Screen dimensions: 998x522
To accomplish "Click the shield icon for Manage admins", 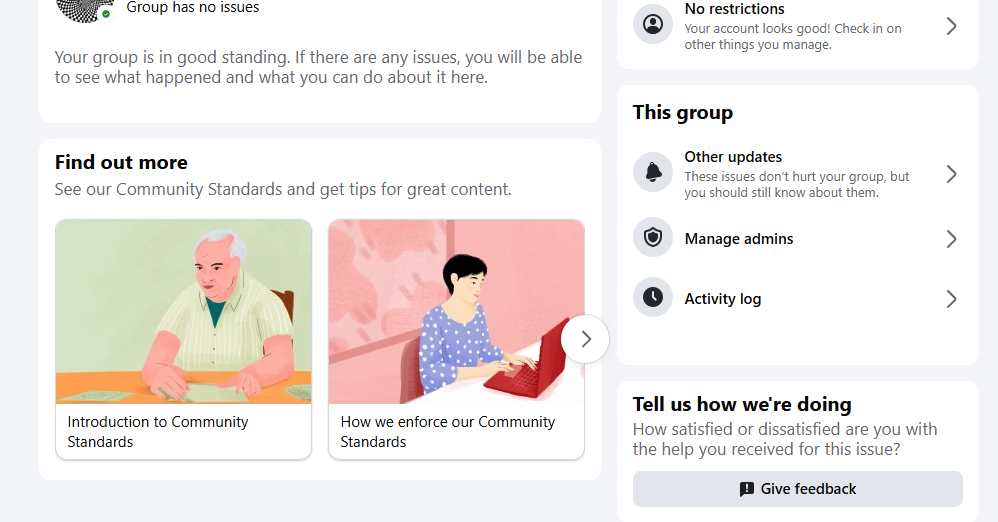I will [x=653, y=237].
